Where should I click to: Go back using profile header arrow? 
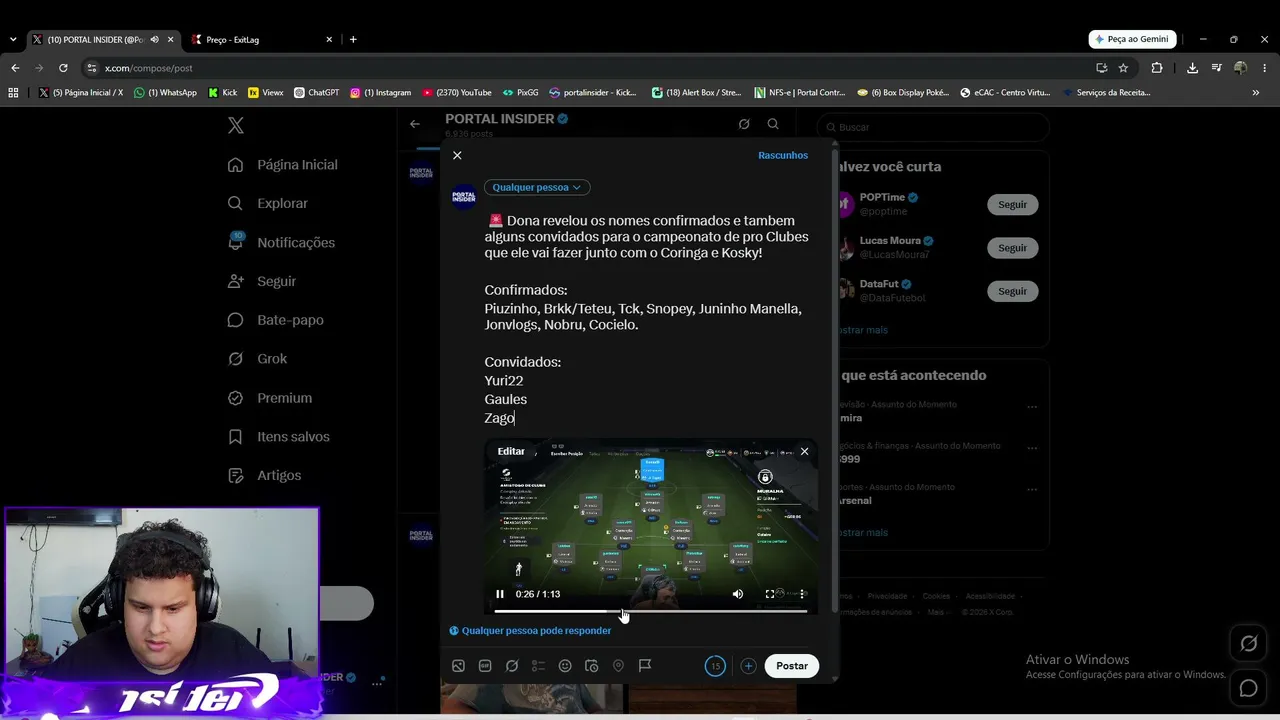point(415,124)
